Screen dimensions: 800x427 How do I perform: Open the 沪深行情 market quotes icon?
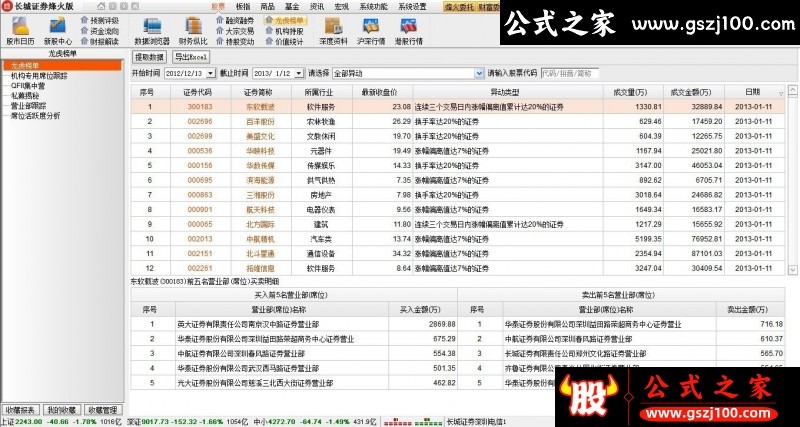[371, 31]
